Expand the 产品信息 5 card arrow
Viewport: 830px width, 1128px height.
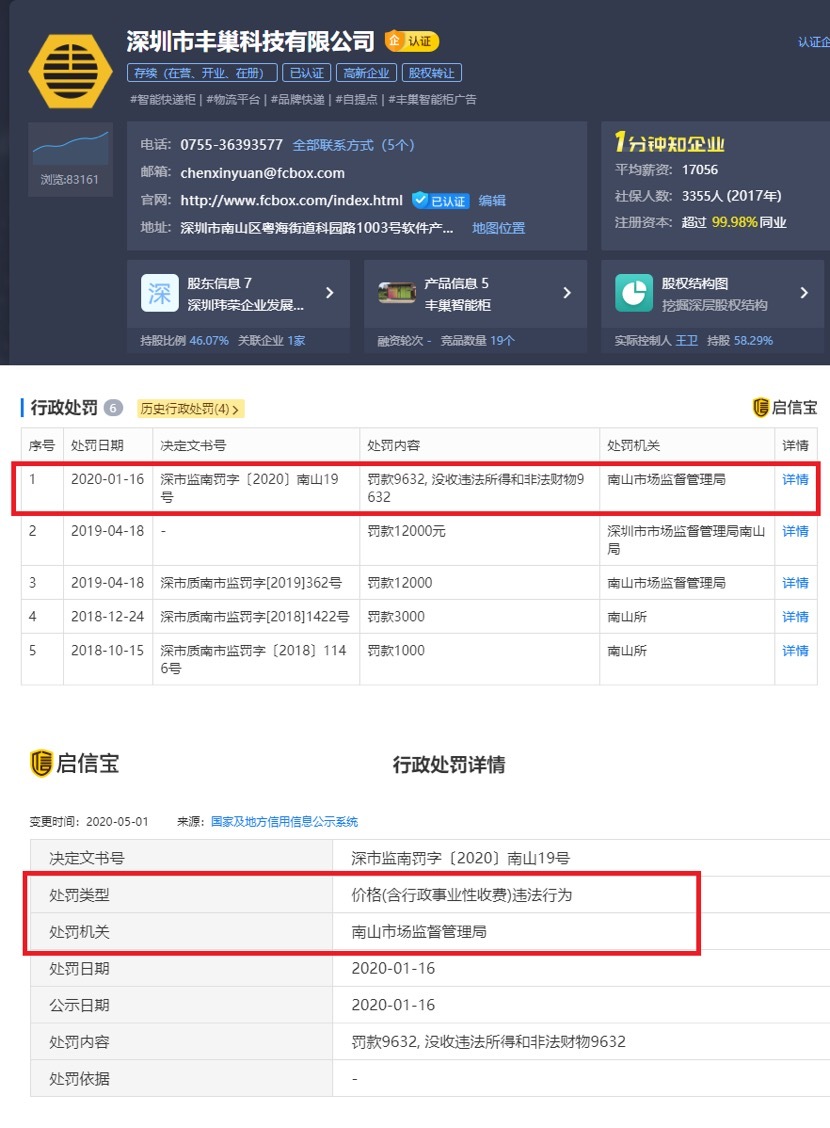[567, 293]
